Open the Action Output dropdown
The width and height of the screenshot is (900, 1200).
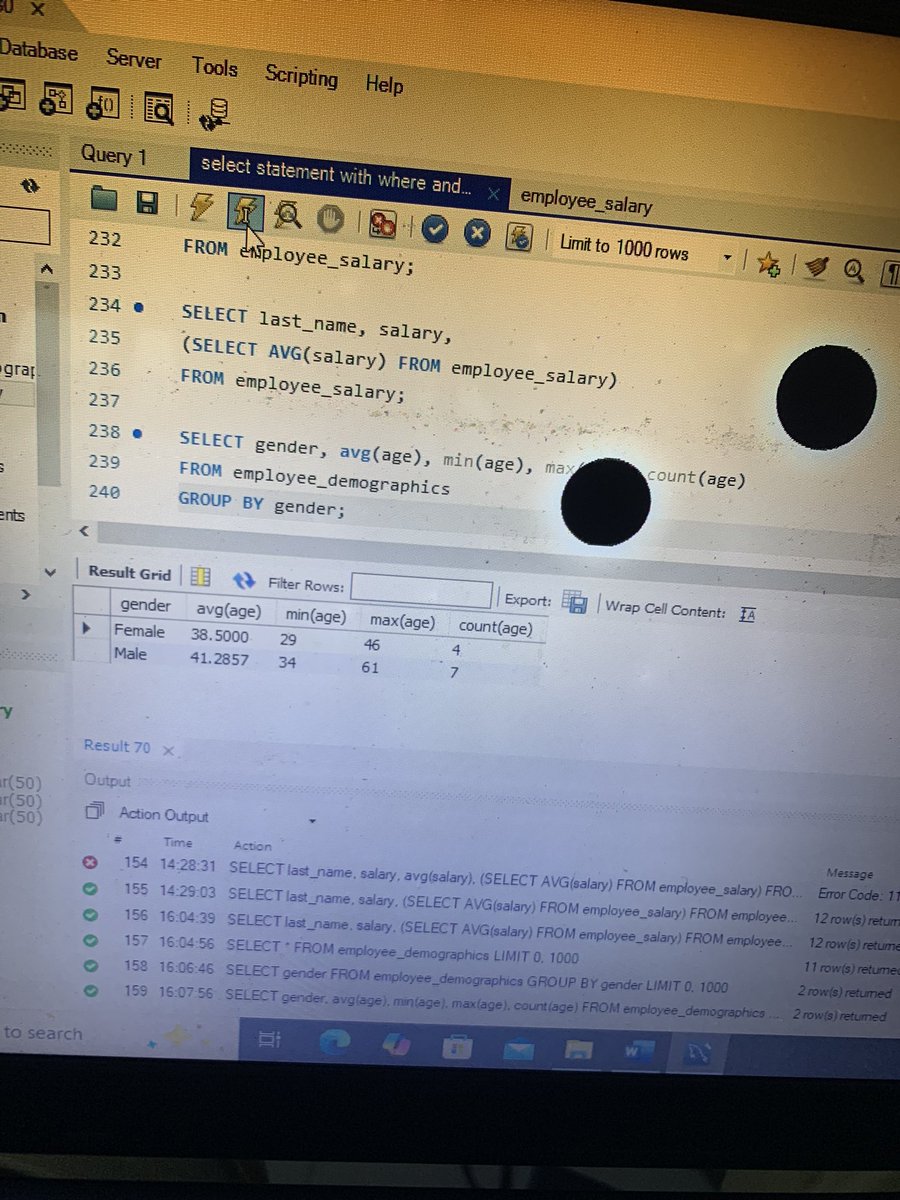pos(312,821)
